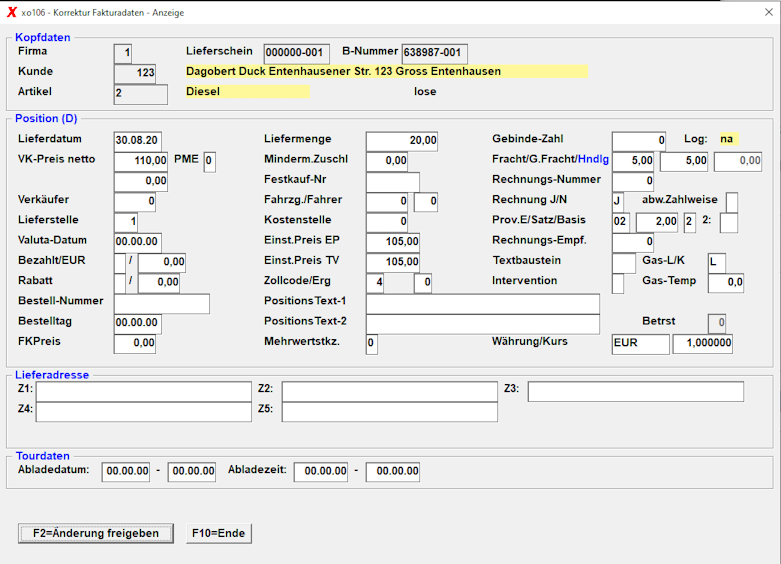Click the Lieferadresse Z3 field
Screen dimensions: 781x564
tap(636, 392)
